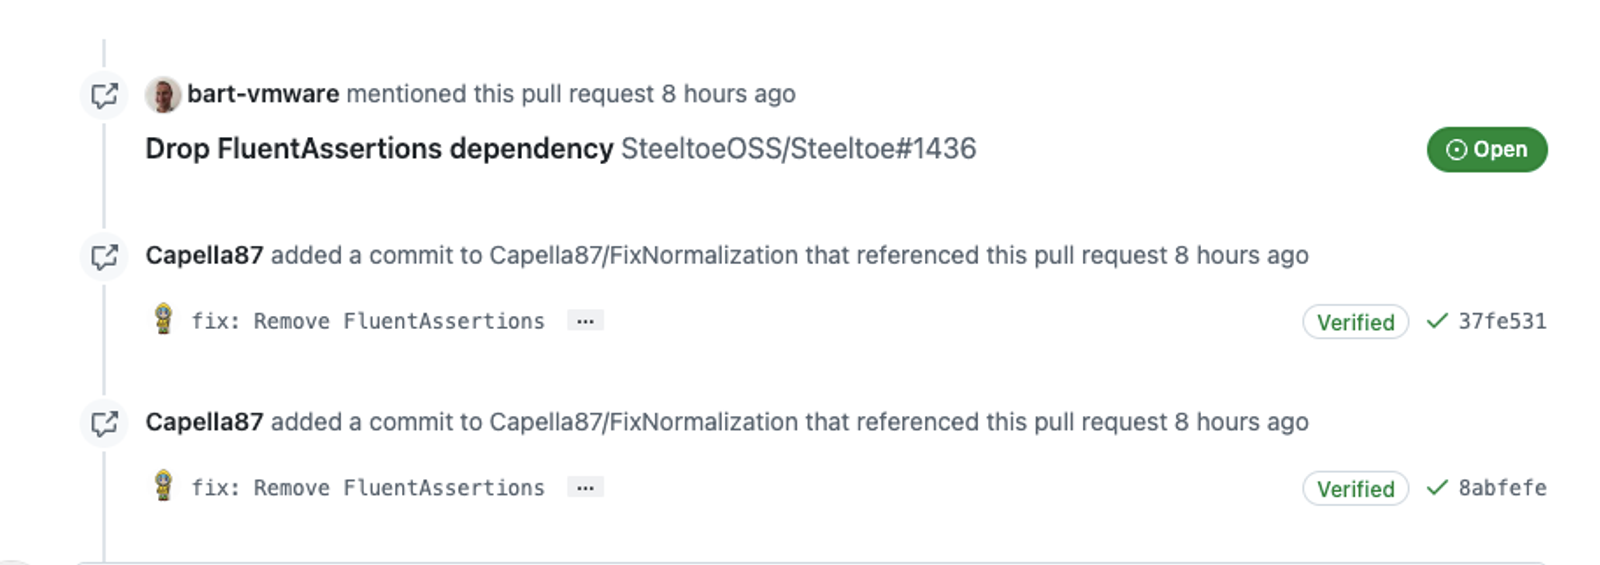Image resolution: width=1600 pixels, height=565 pixels.
Task: Open commit hash 8abfefe
Action: (x=1502, y=488)
